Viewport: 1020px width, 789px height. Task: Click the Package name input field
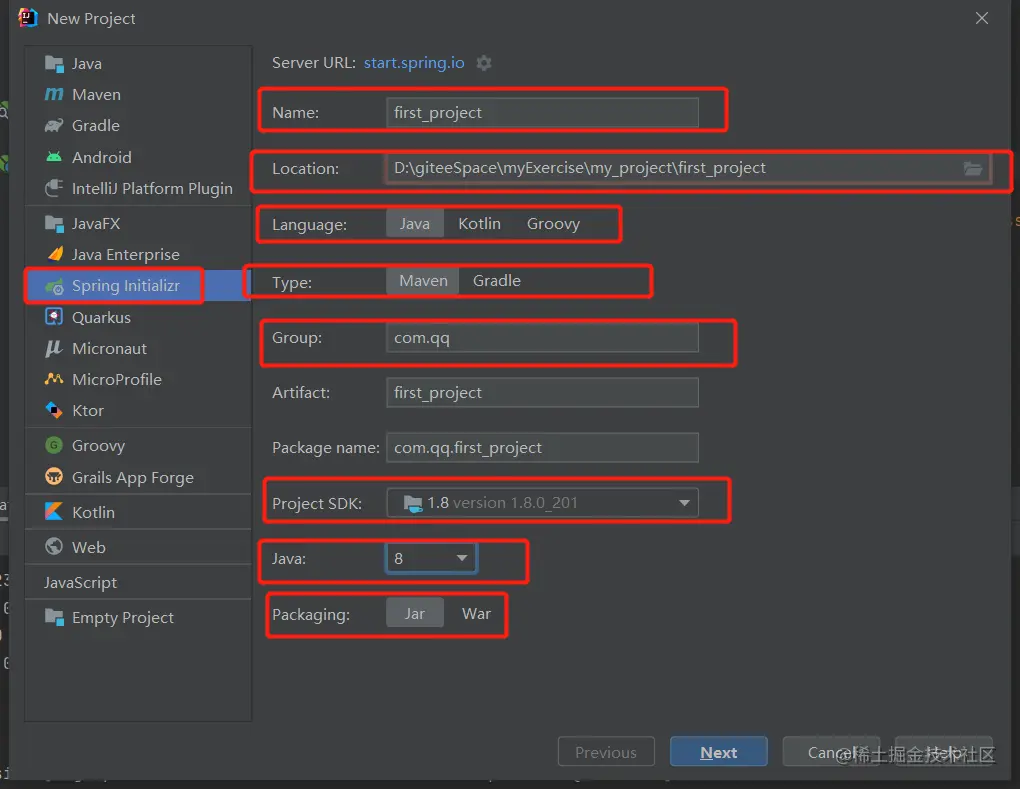(x=543, y=448)
